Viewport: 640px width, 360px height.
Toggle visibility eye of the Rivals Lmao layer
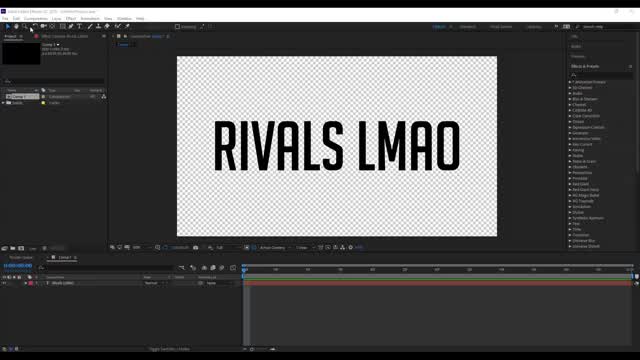(x=4, y=283)
